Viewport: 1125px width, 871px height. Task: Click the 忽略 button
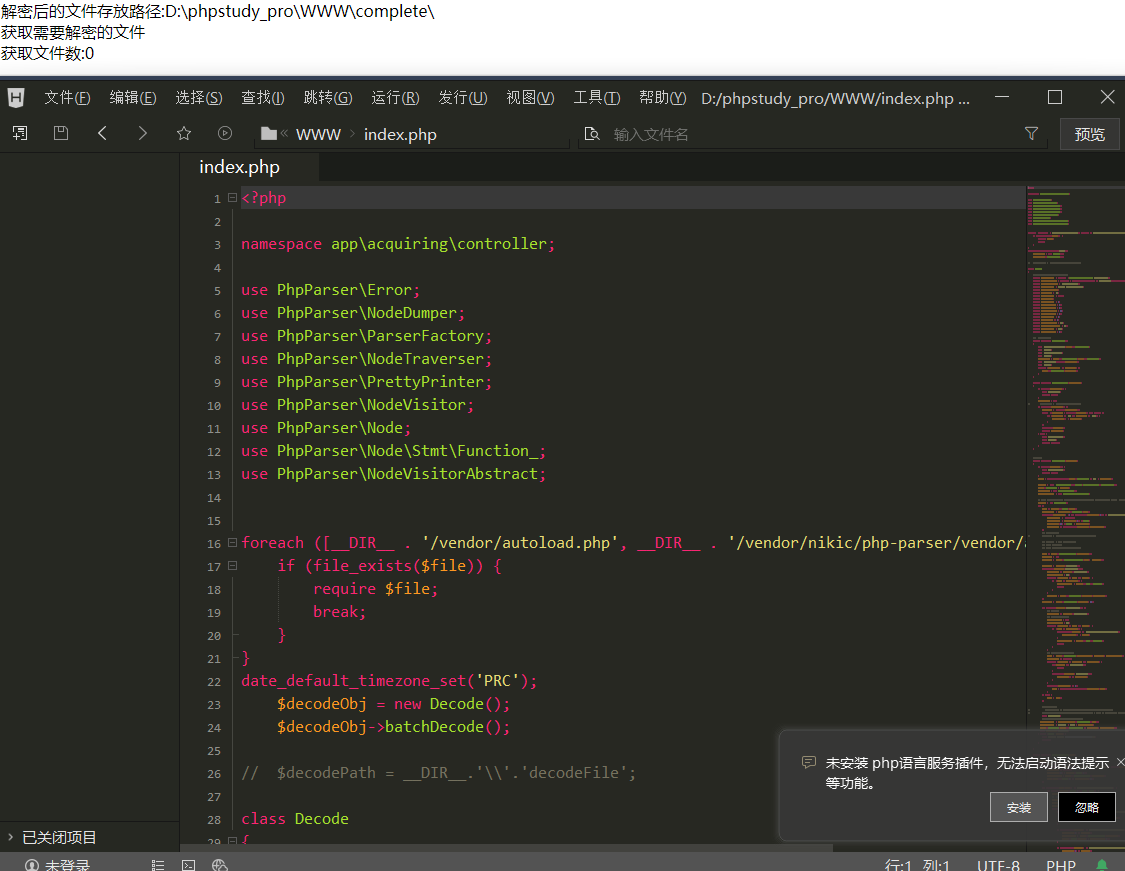[1087, 807]
